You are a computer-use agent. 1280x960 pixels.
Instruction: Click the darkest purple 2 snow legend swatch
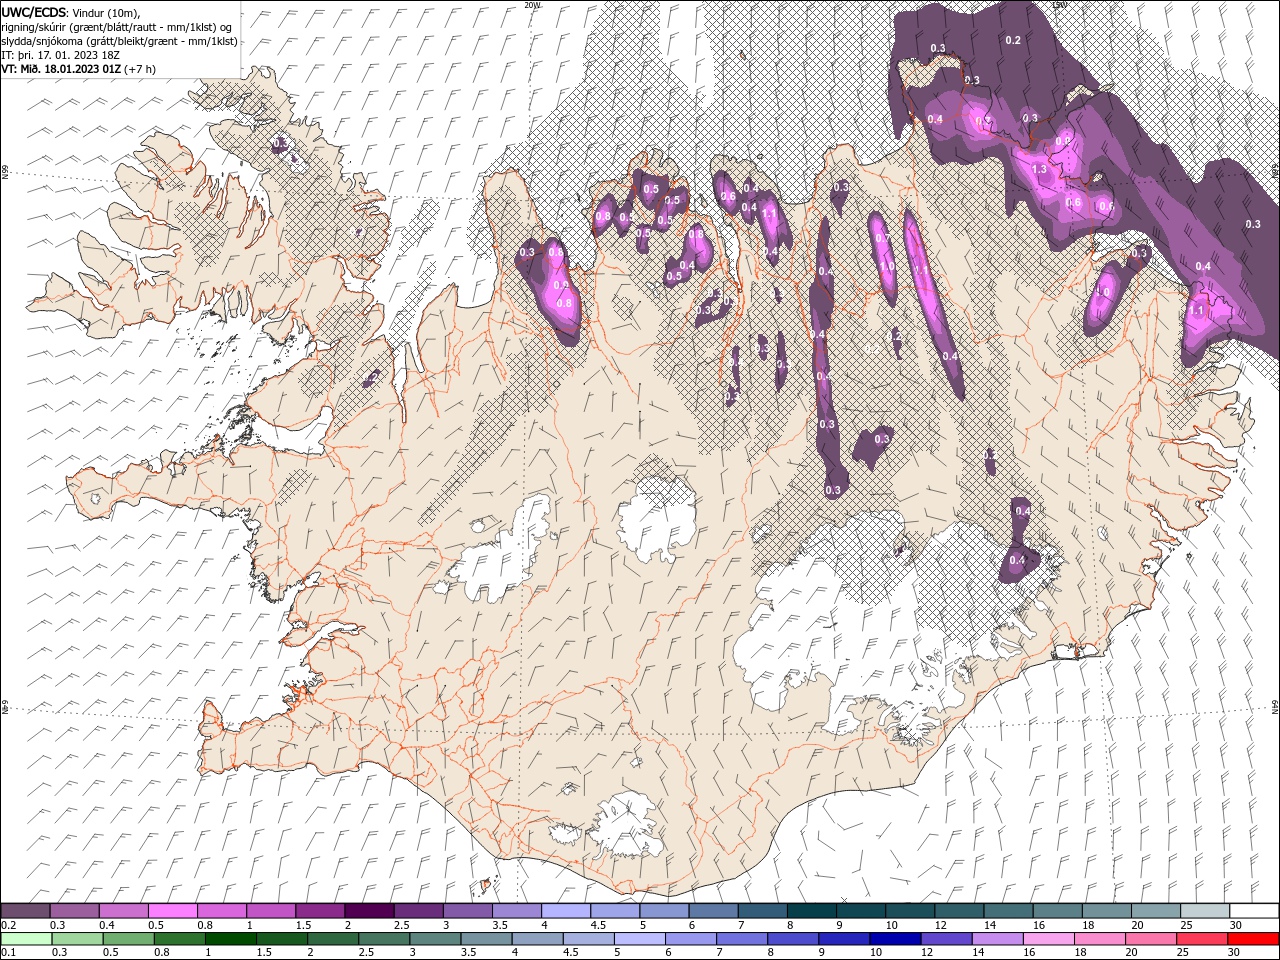point(369,911)
